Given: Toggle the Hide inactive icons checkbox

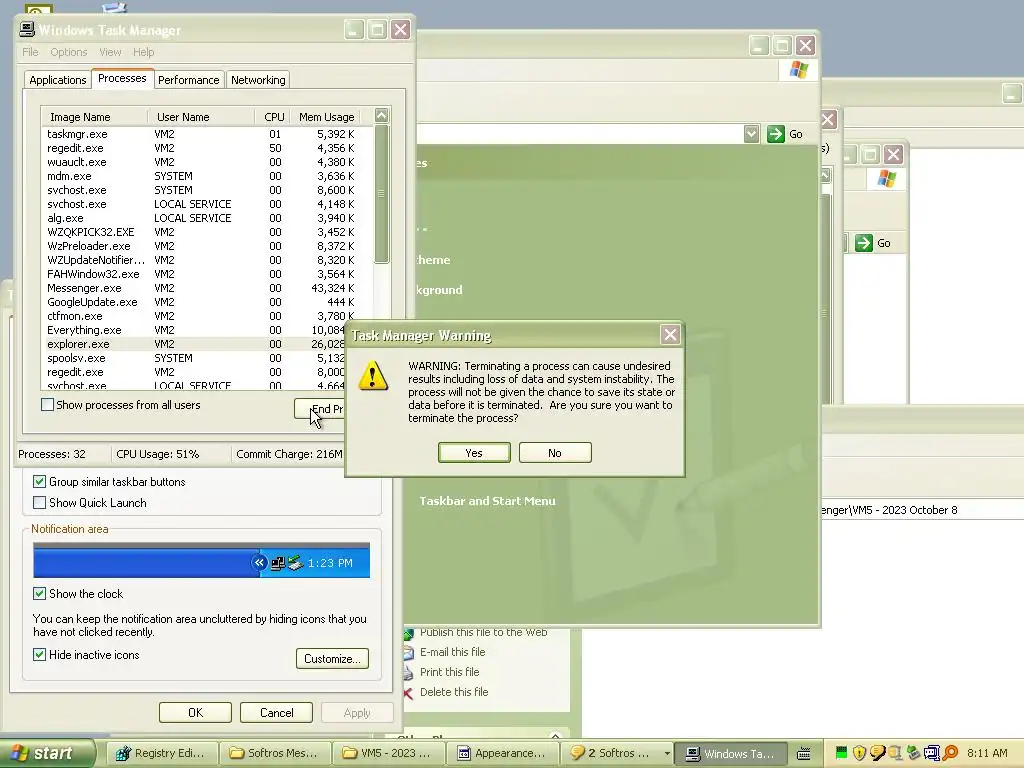Looking at the screenshot, I should click(x=39, y=655).
